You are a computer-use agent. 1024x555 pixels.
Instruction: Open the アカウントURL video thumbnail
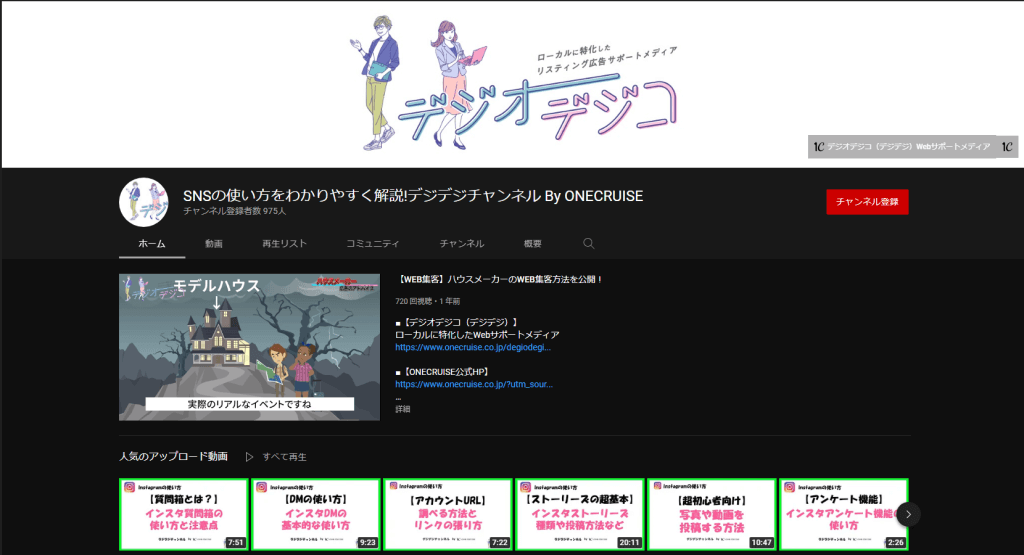click(447, 515)
